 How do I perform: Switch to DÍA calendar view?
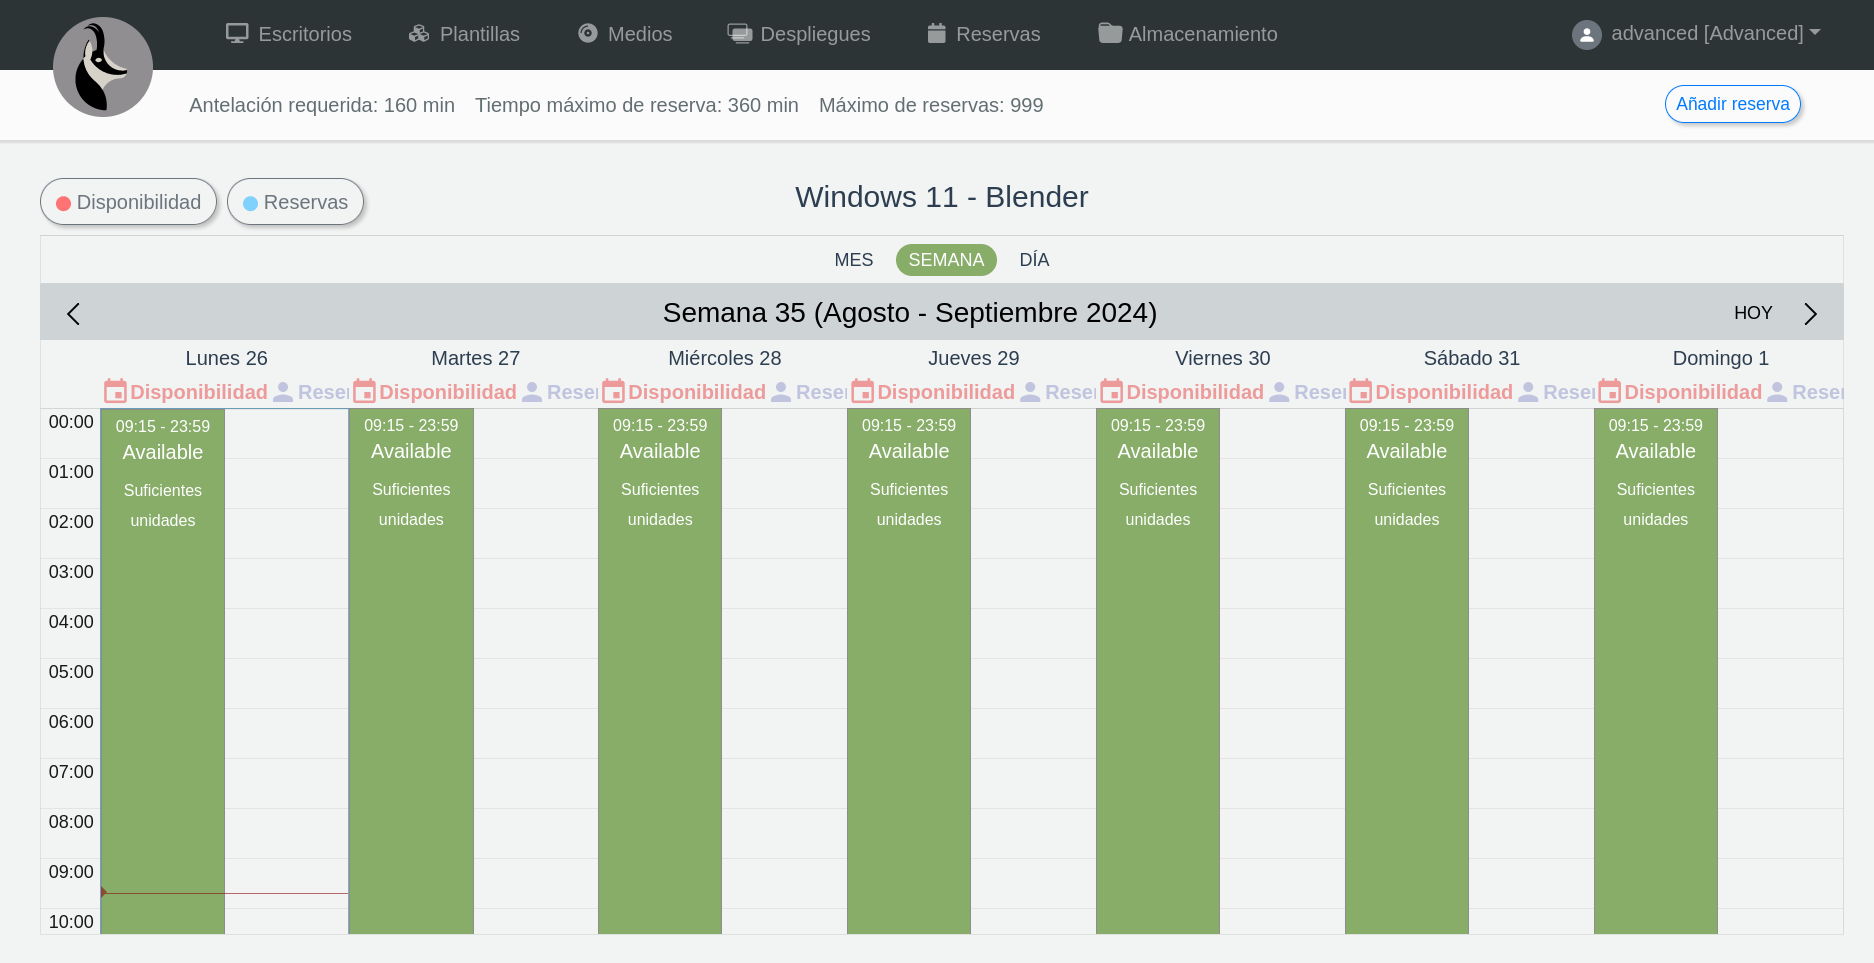(1034, 260)
